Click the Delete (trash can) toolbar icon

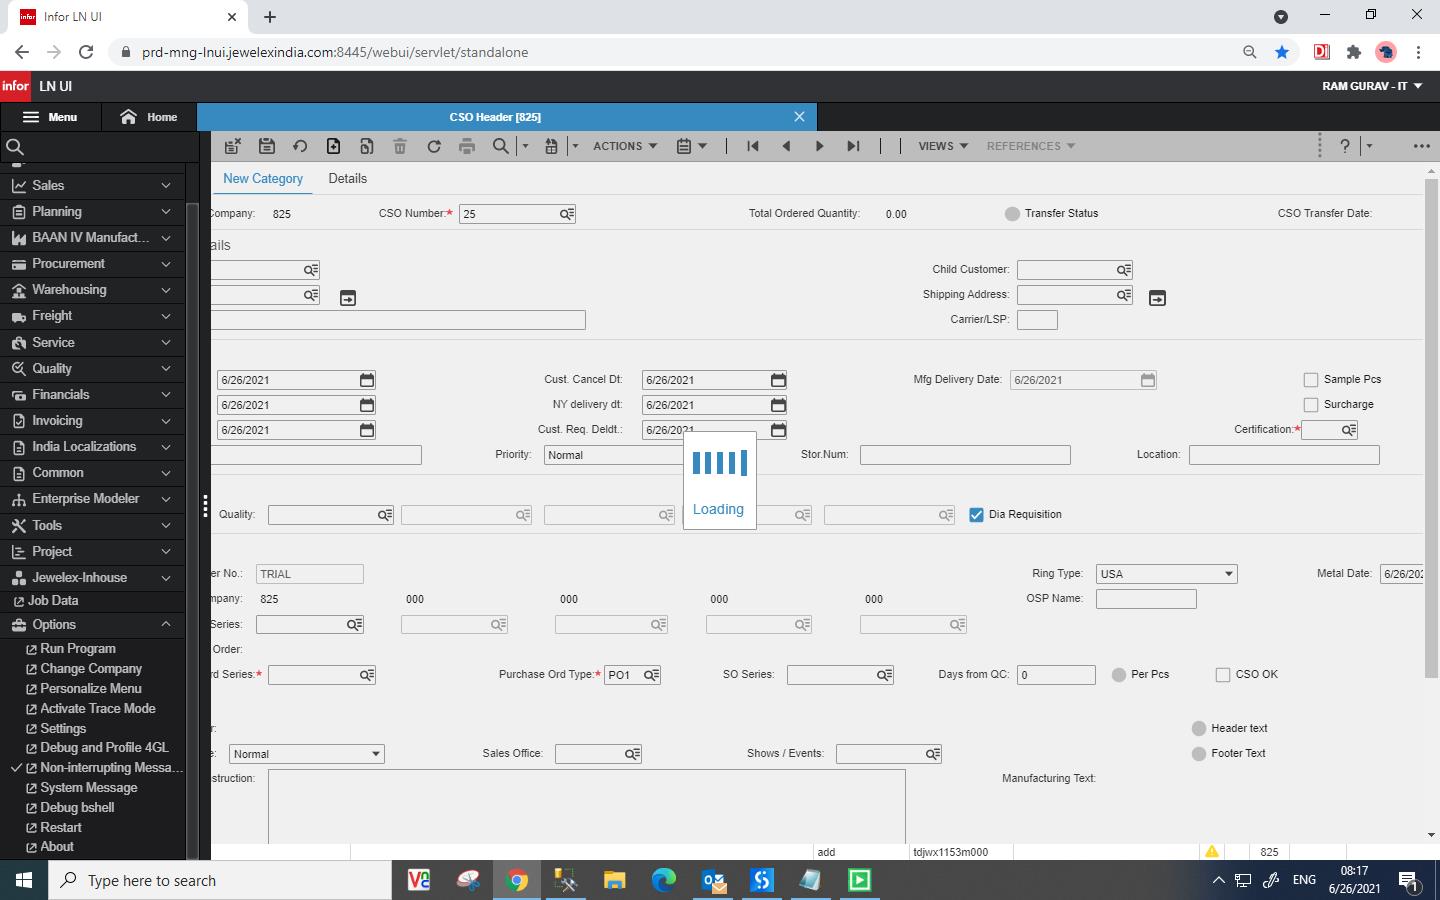click(400, 146)
